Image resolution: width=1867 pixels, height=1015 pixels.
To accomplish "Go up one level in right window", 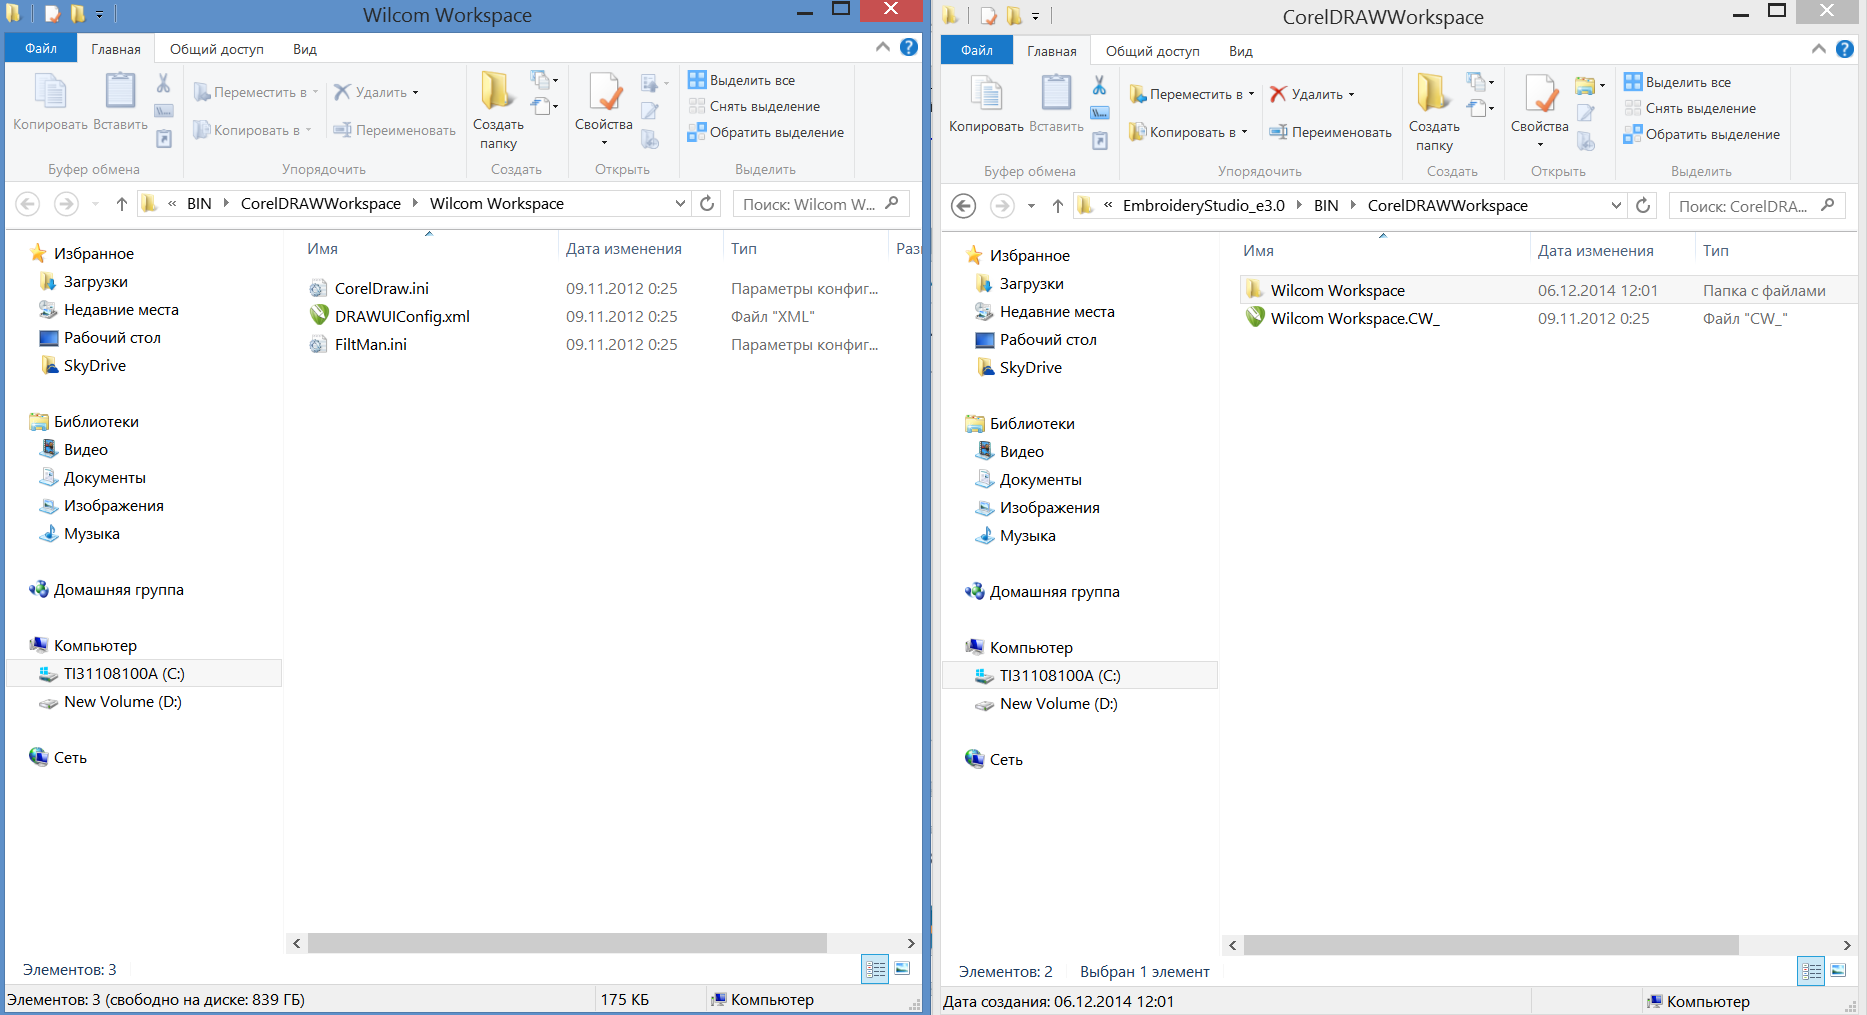I will tap(1057, 206).
